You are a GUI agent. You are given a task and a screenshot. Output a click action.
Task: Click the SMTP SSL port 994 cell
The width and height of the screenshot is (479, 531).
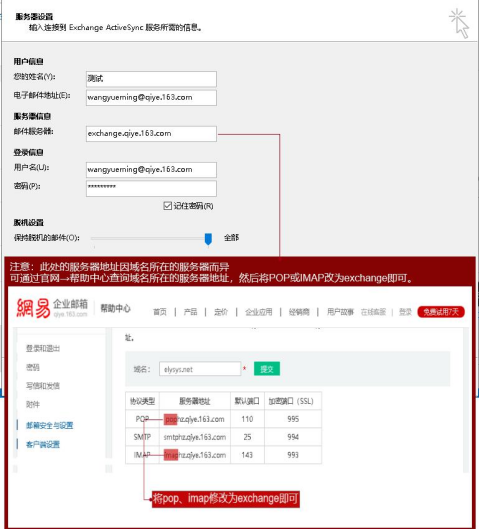click(293, 437)
